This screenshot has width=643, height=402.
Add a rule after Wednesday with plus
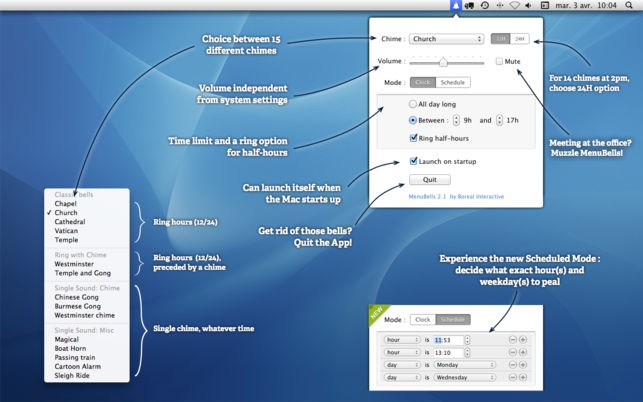(523, 377)
